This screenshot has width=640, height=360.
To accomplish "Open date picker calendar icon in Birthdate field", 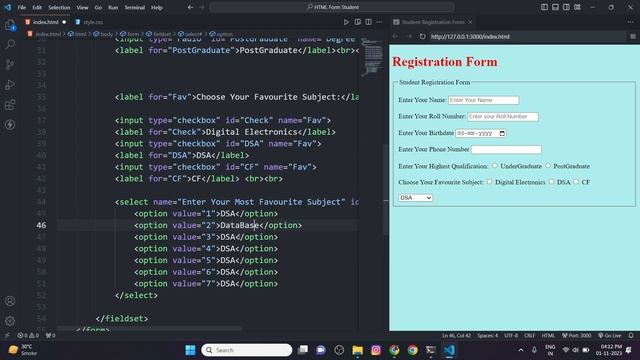I will tap(502, 133).
